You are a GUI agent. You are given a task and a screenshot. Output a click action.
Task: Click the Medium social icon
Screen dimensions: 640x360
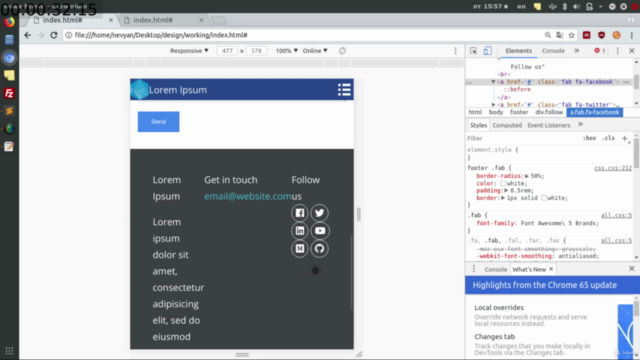coord(300,249)
